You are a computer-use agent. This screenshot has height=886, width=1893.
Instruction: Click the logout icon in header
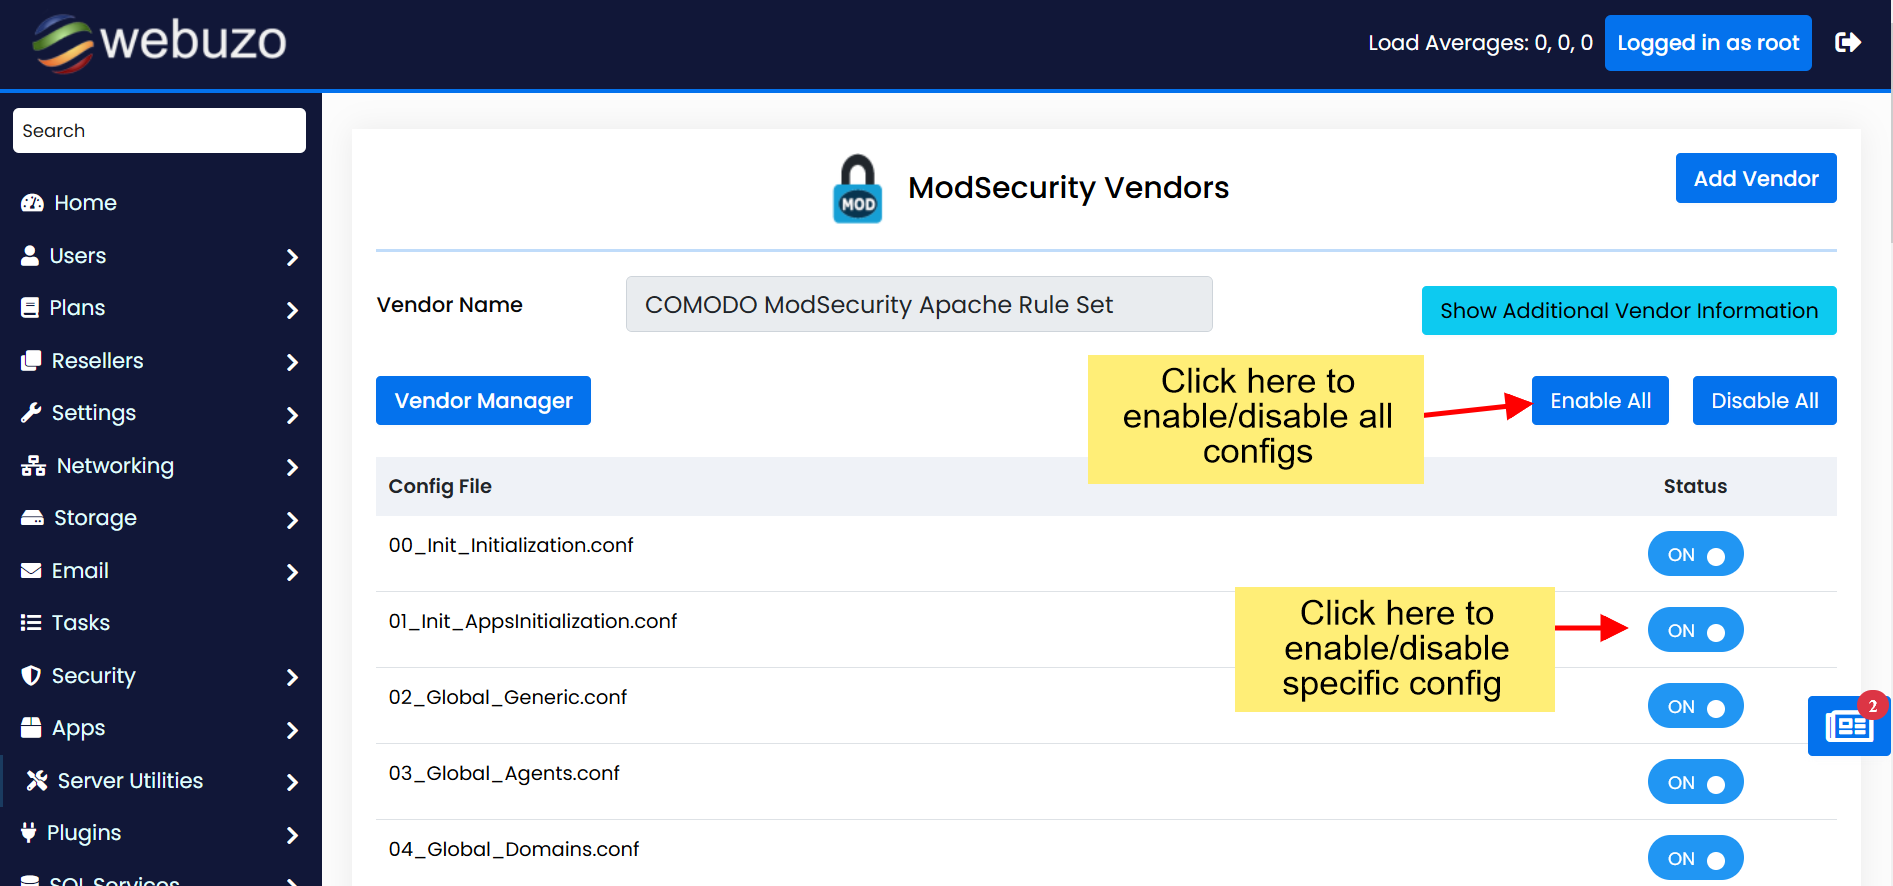pyautogui.click(x=1848, y=42)
